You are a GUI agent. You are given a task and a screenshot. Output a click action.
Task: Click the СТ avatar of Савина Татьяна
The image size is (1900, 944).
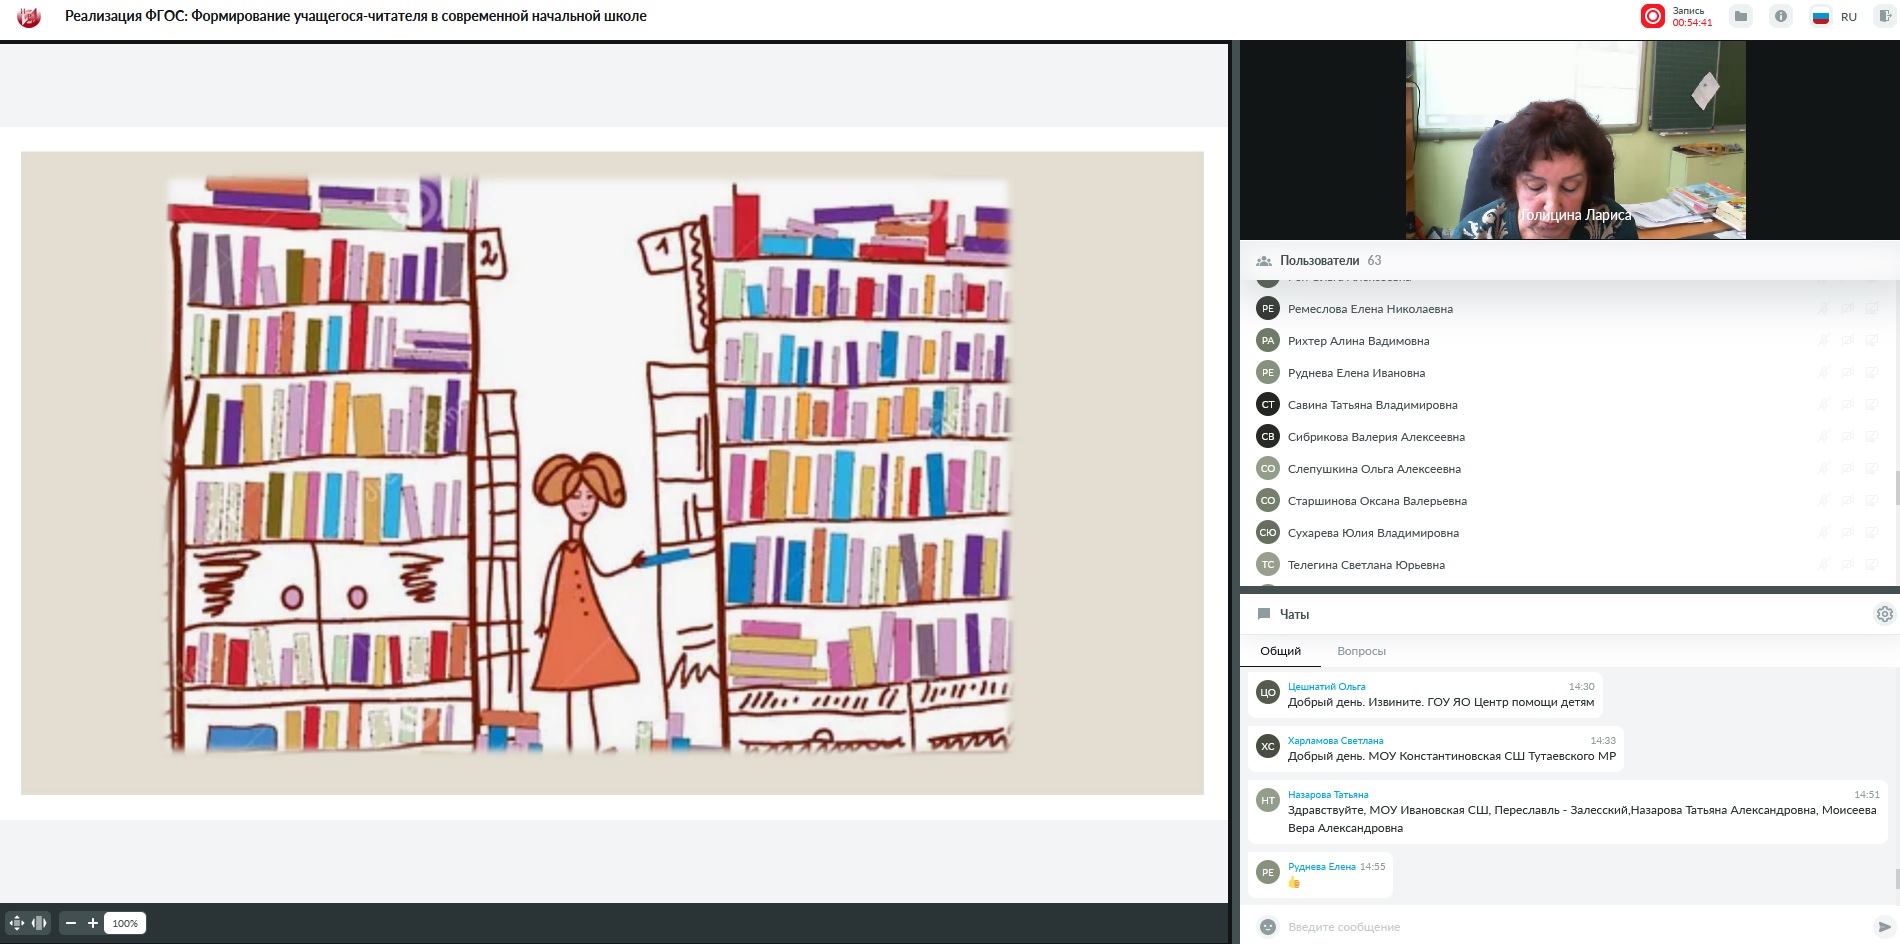pos(1268,404)
